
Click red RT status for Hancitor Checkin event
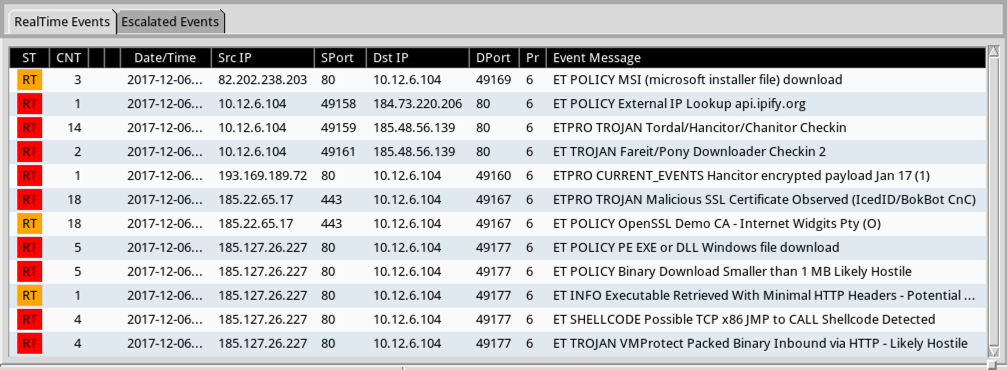[30, 128]
